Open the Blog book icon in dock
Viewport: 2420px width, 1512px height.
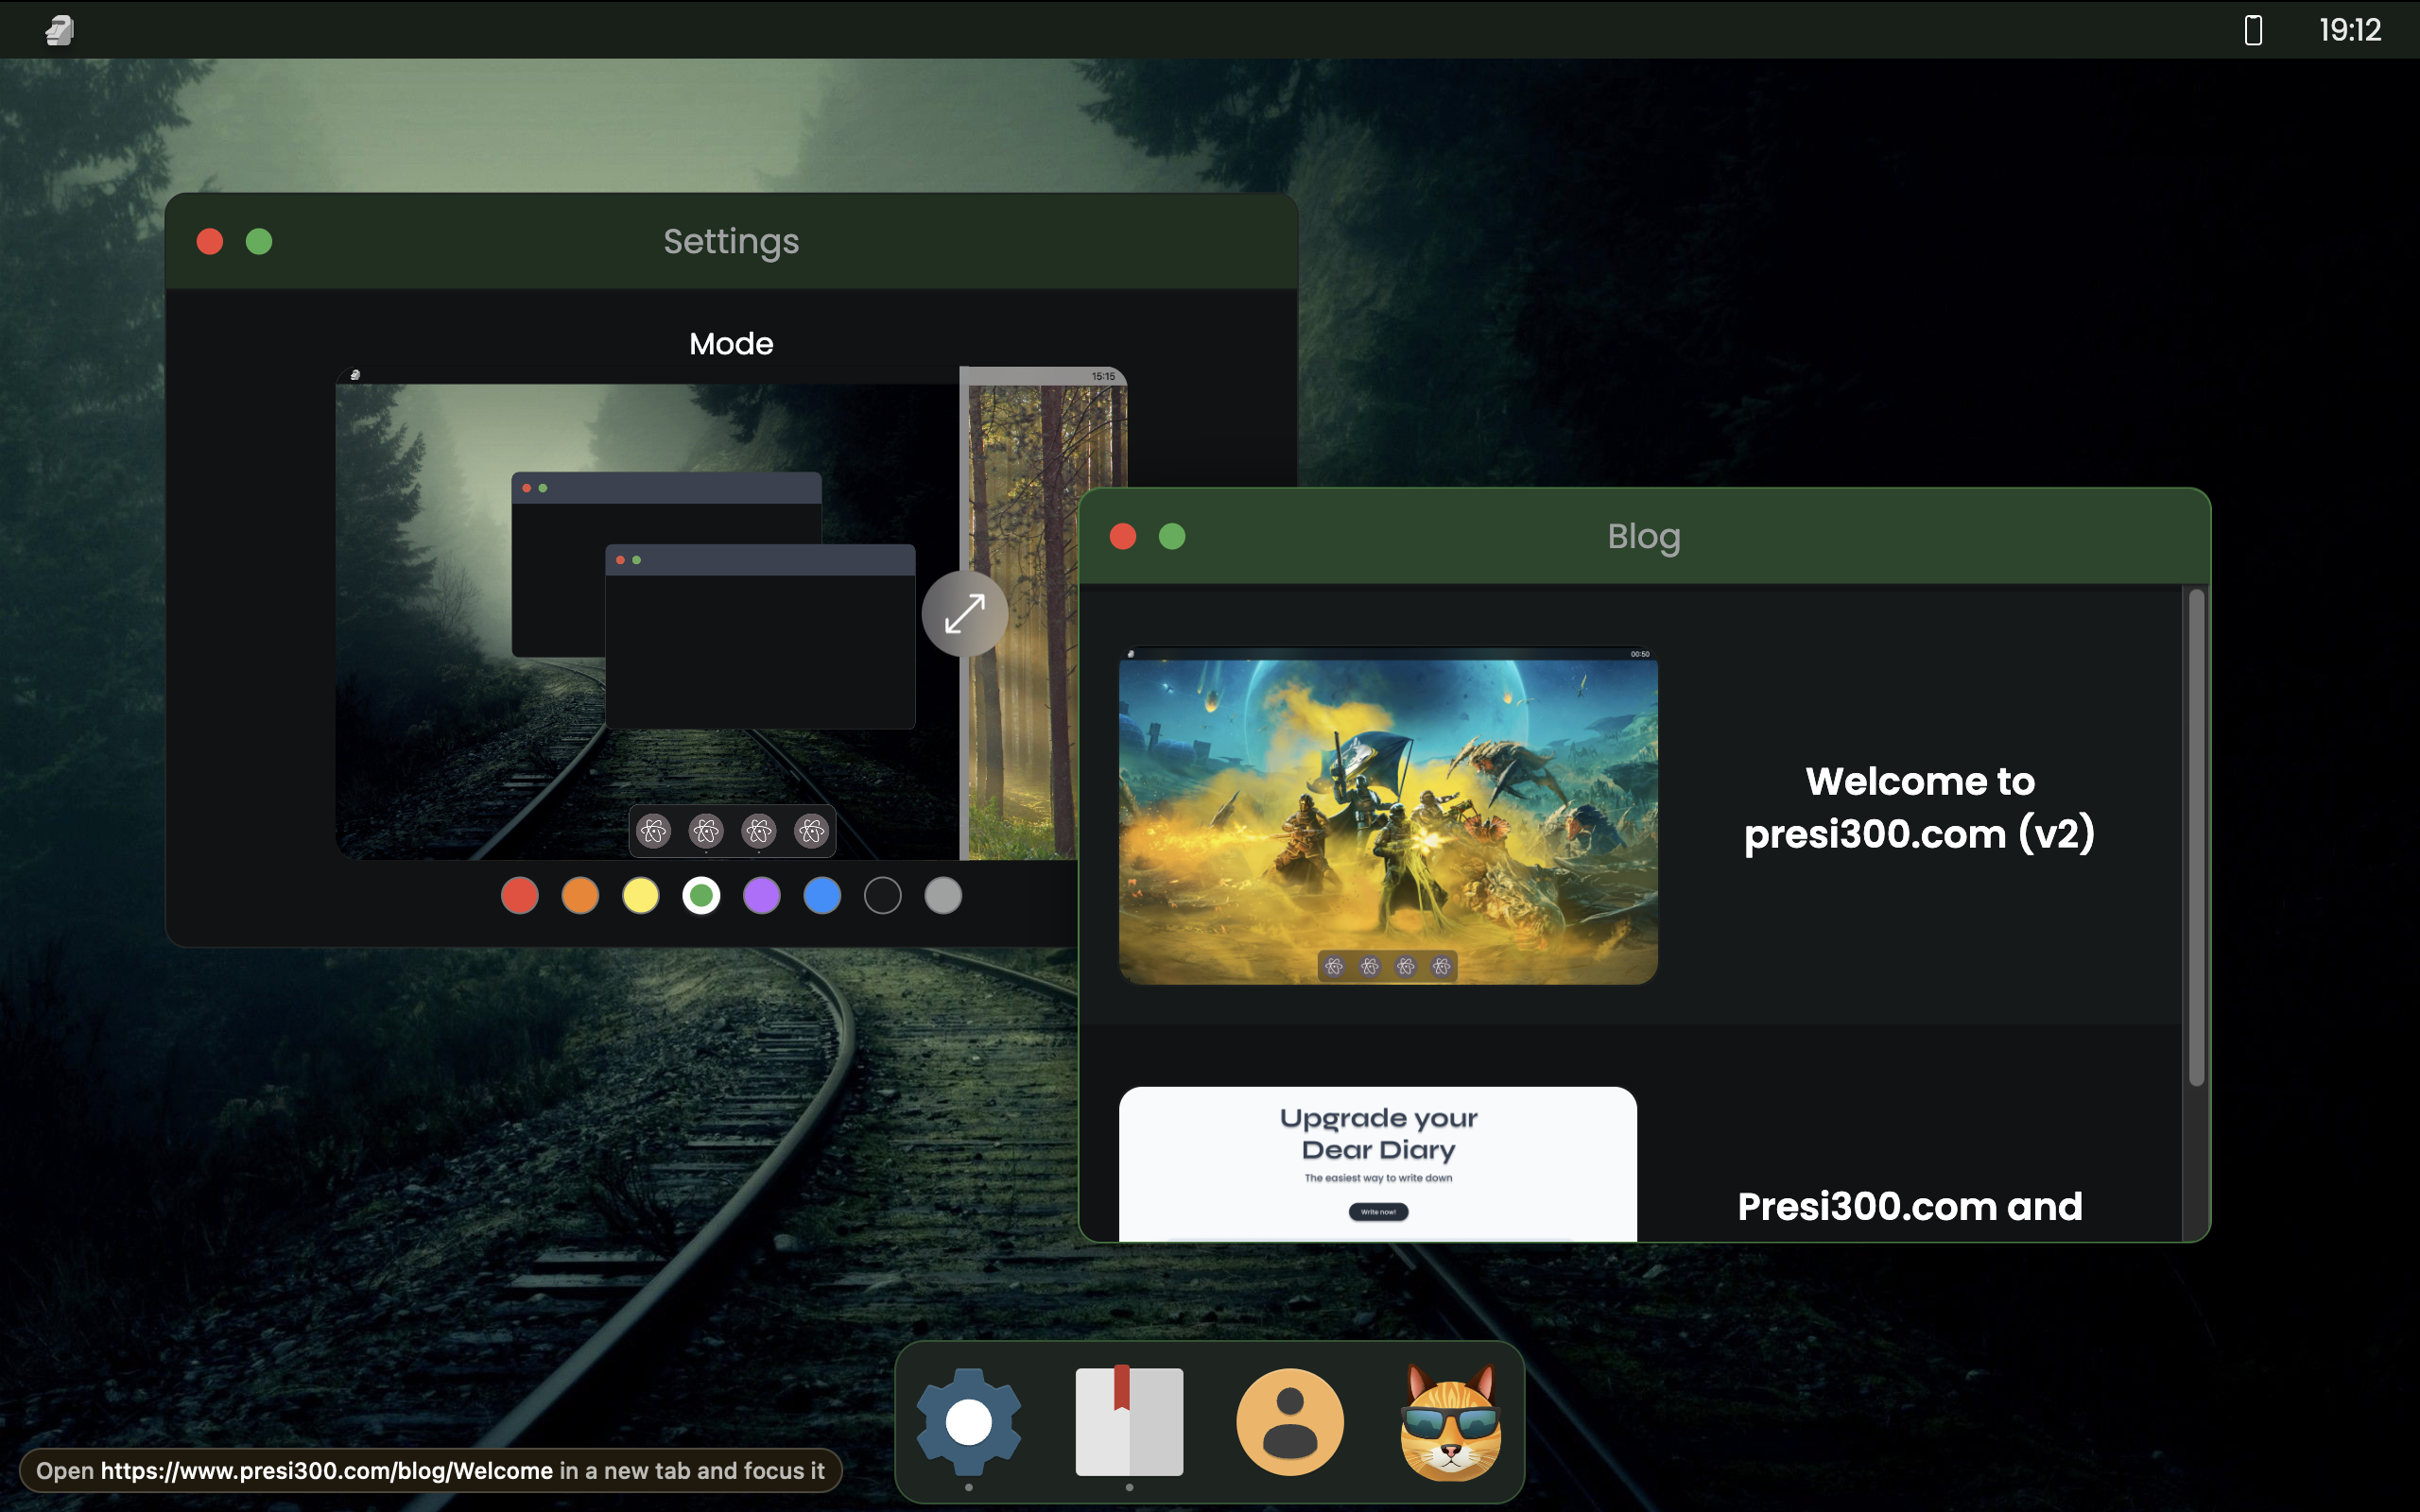1129,1421
